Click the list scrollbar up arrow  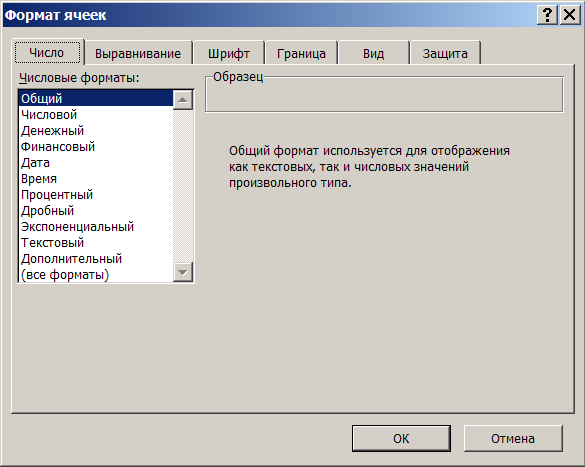pyautogui.click(x=183, y=100)
